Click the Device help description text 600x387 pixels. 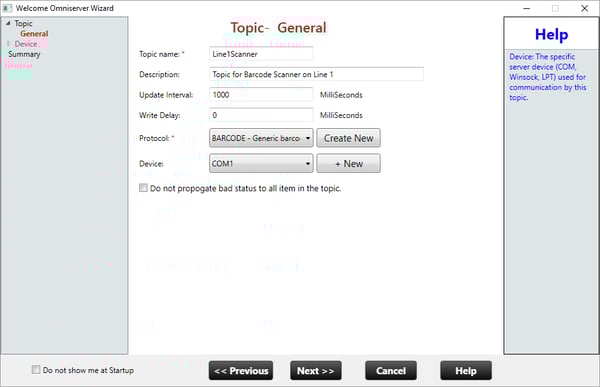click(547, 77)
